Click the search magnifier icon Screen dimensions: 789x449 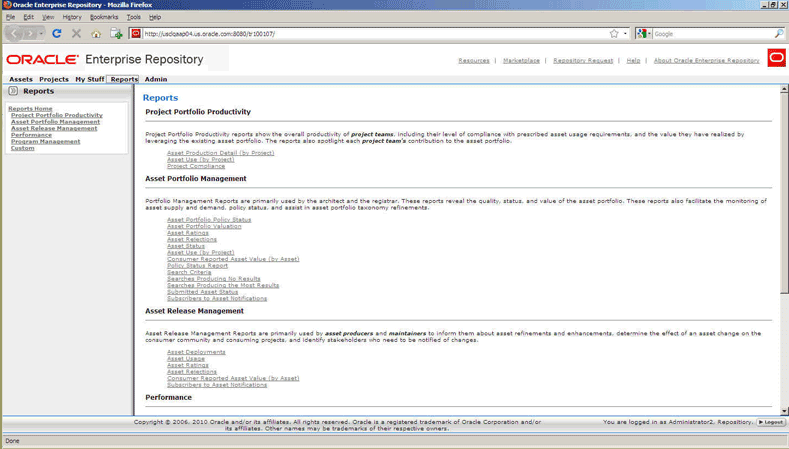click(x=779, y=34)
